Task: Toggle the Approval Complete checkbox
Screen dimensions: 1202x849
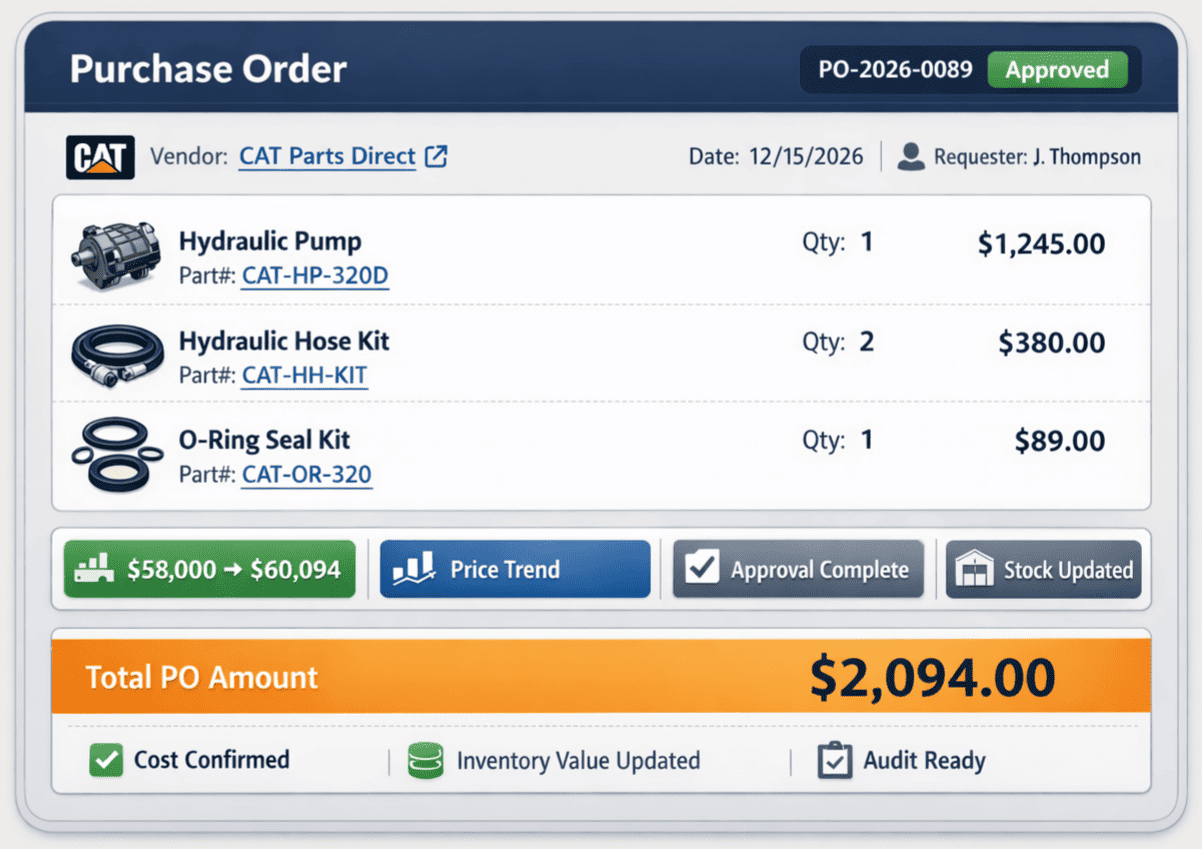Action: click(x=701, y=568)
